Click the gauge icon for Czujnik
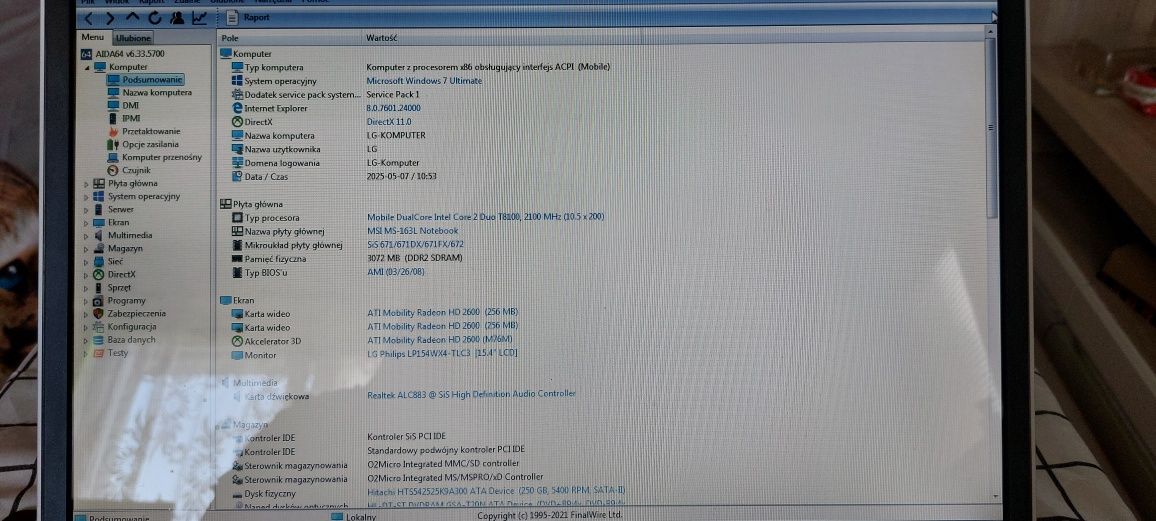This screenshot has height=521, width=1156. [113, 170]
